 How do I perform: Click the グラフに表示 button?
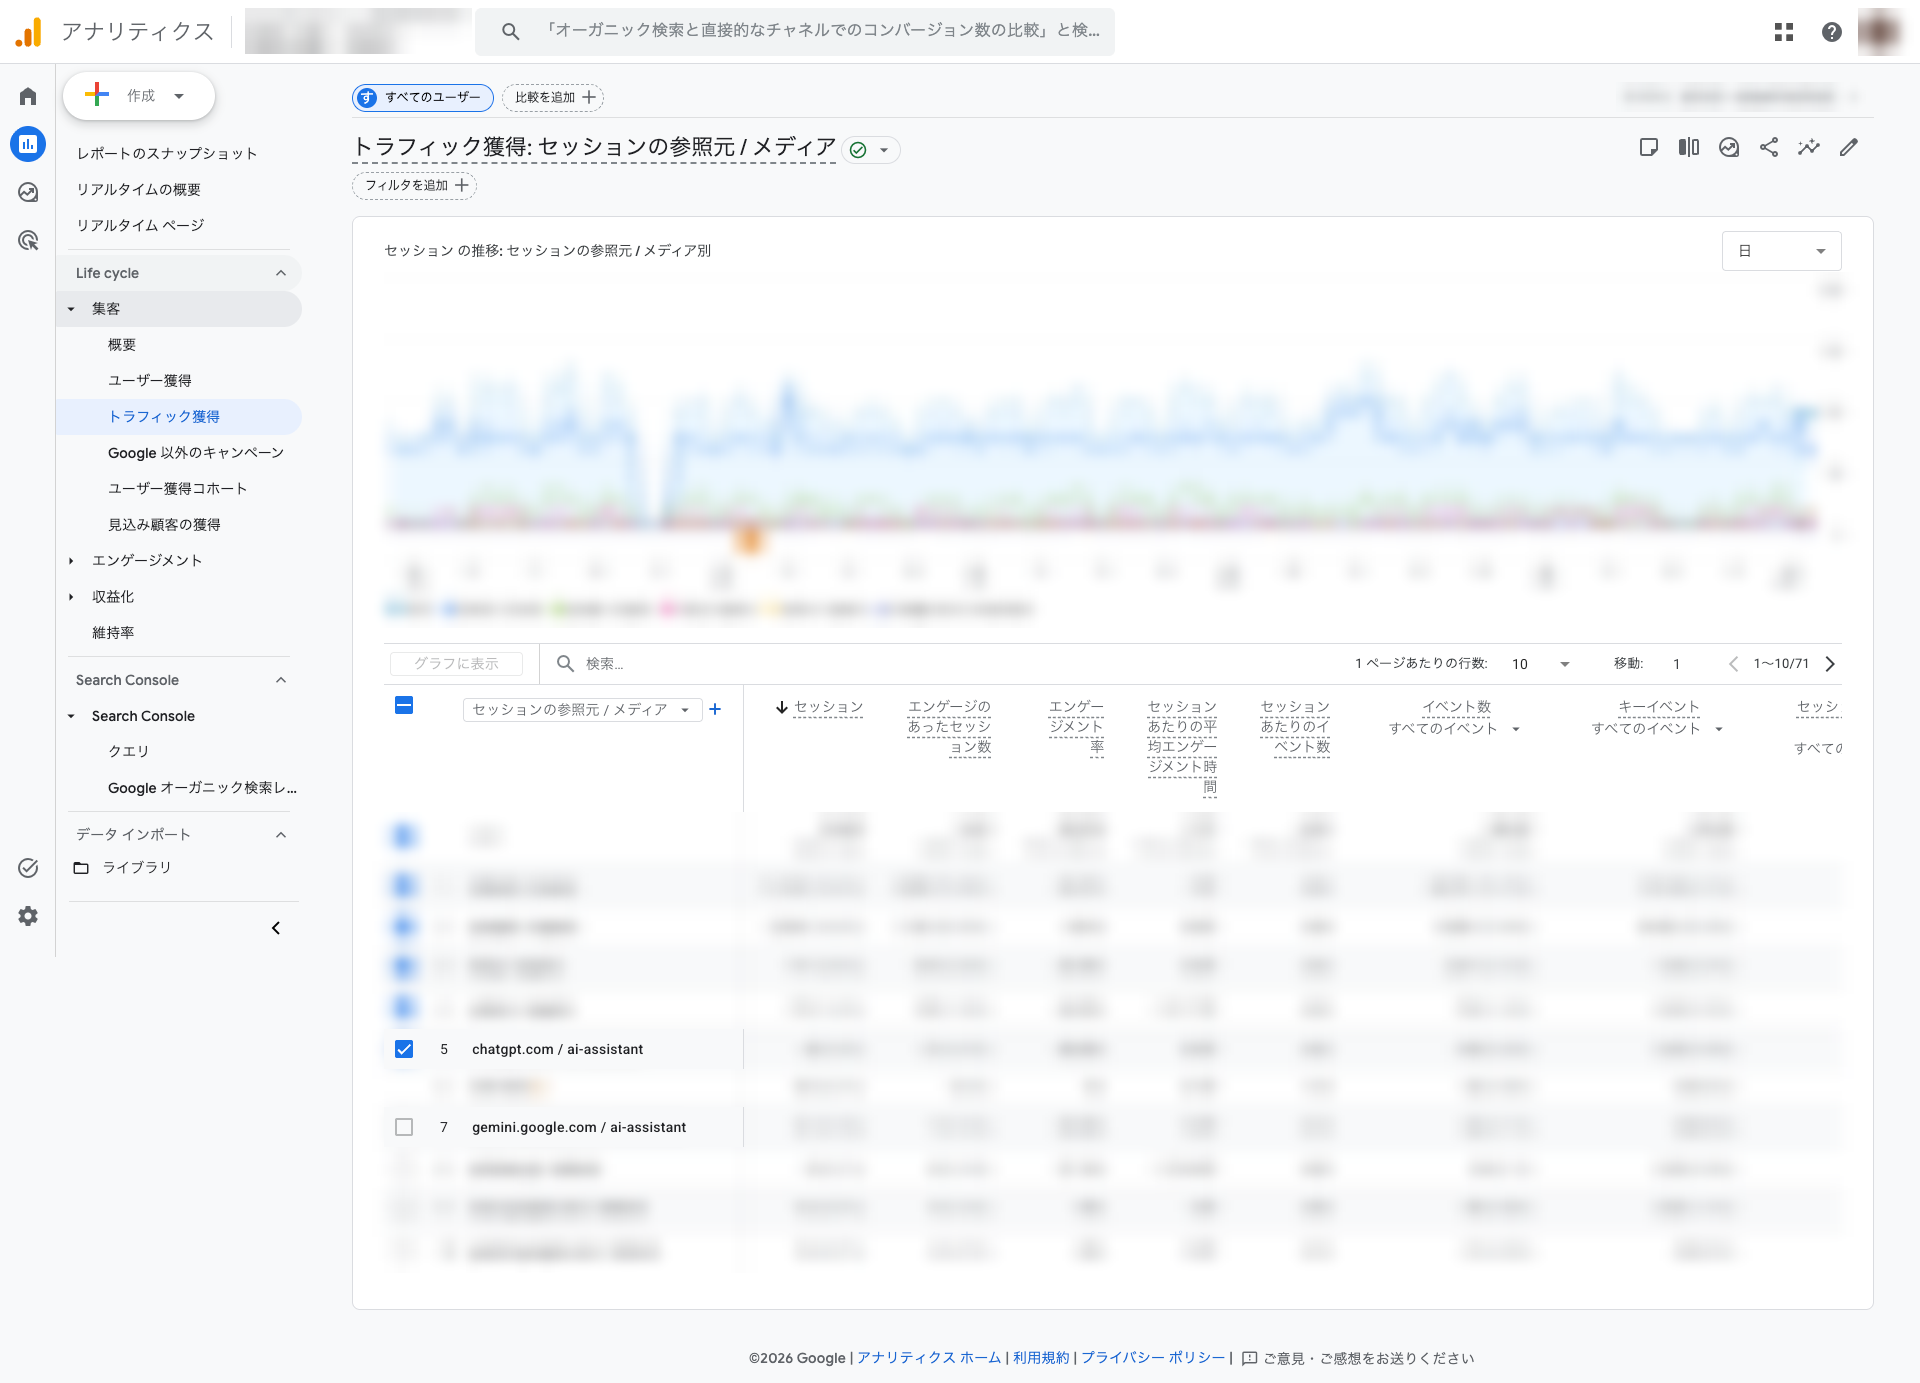[x=456, y=664]
